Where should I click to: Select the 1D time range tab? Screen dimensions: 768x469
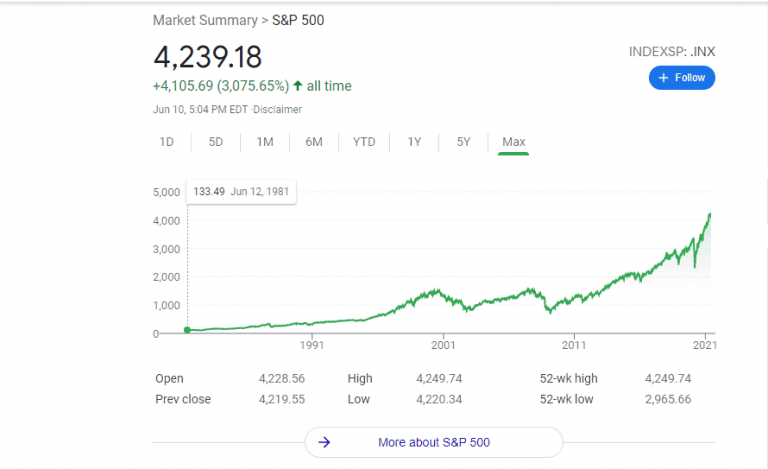[x=167, y=142]
